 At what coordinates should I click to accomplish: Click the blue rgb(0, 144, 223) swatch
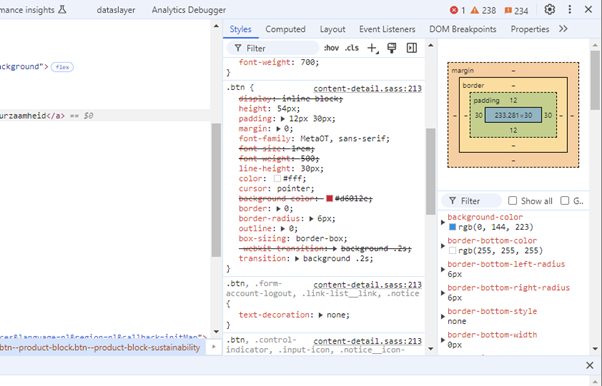pos(452,227)
